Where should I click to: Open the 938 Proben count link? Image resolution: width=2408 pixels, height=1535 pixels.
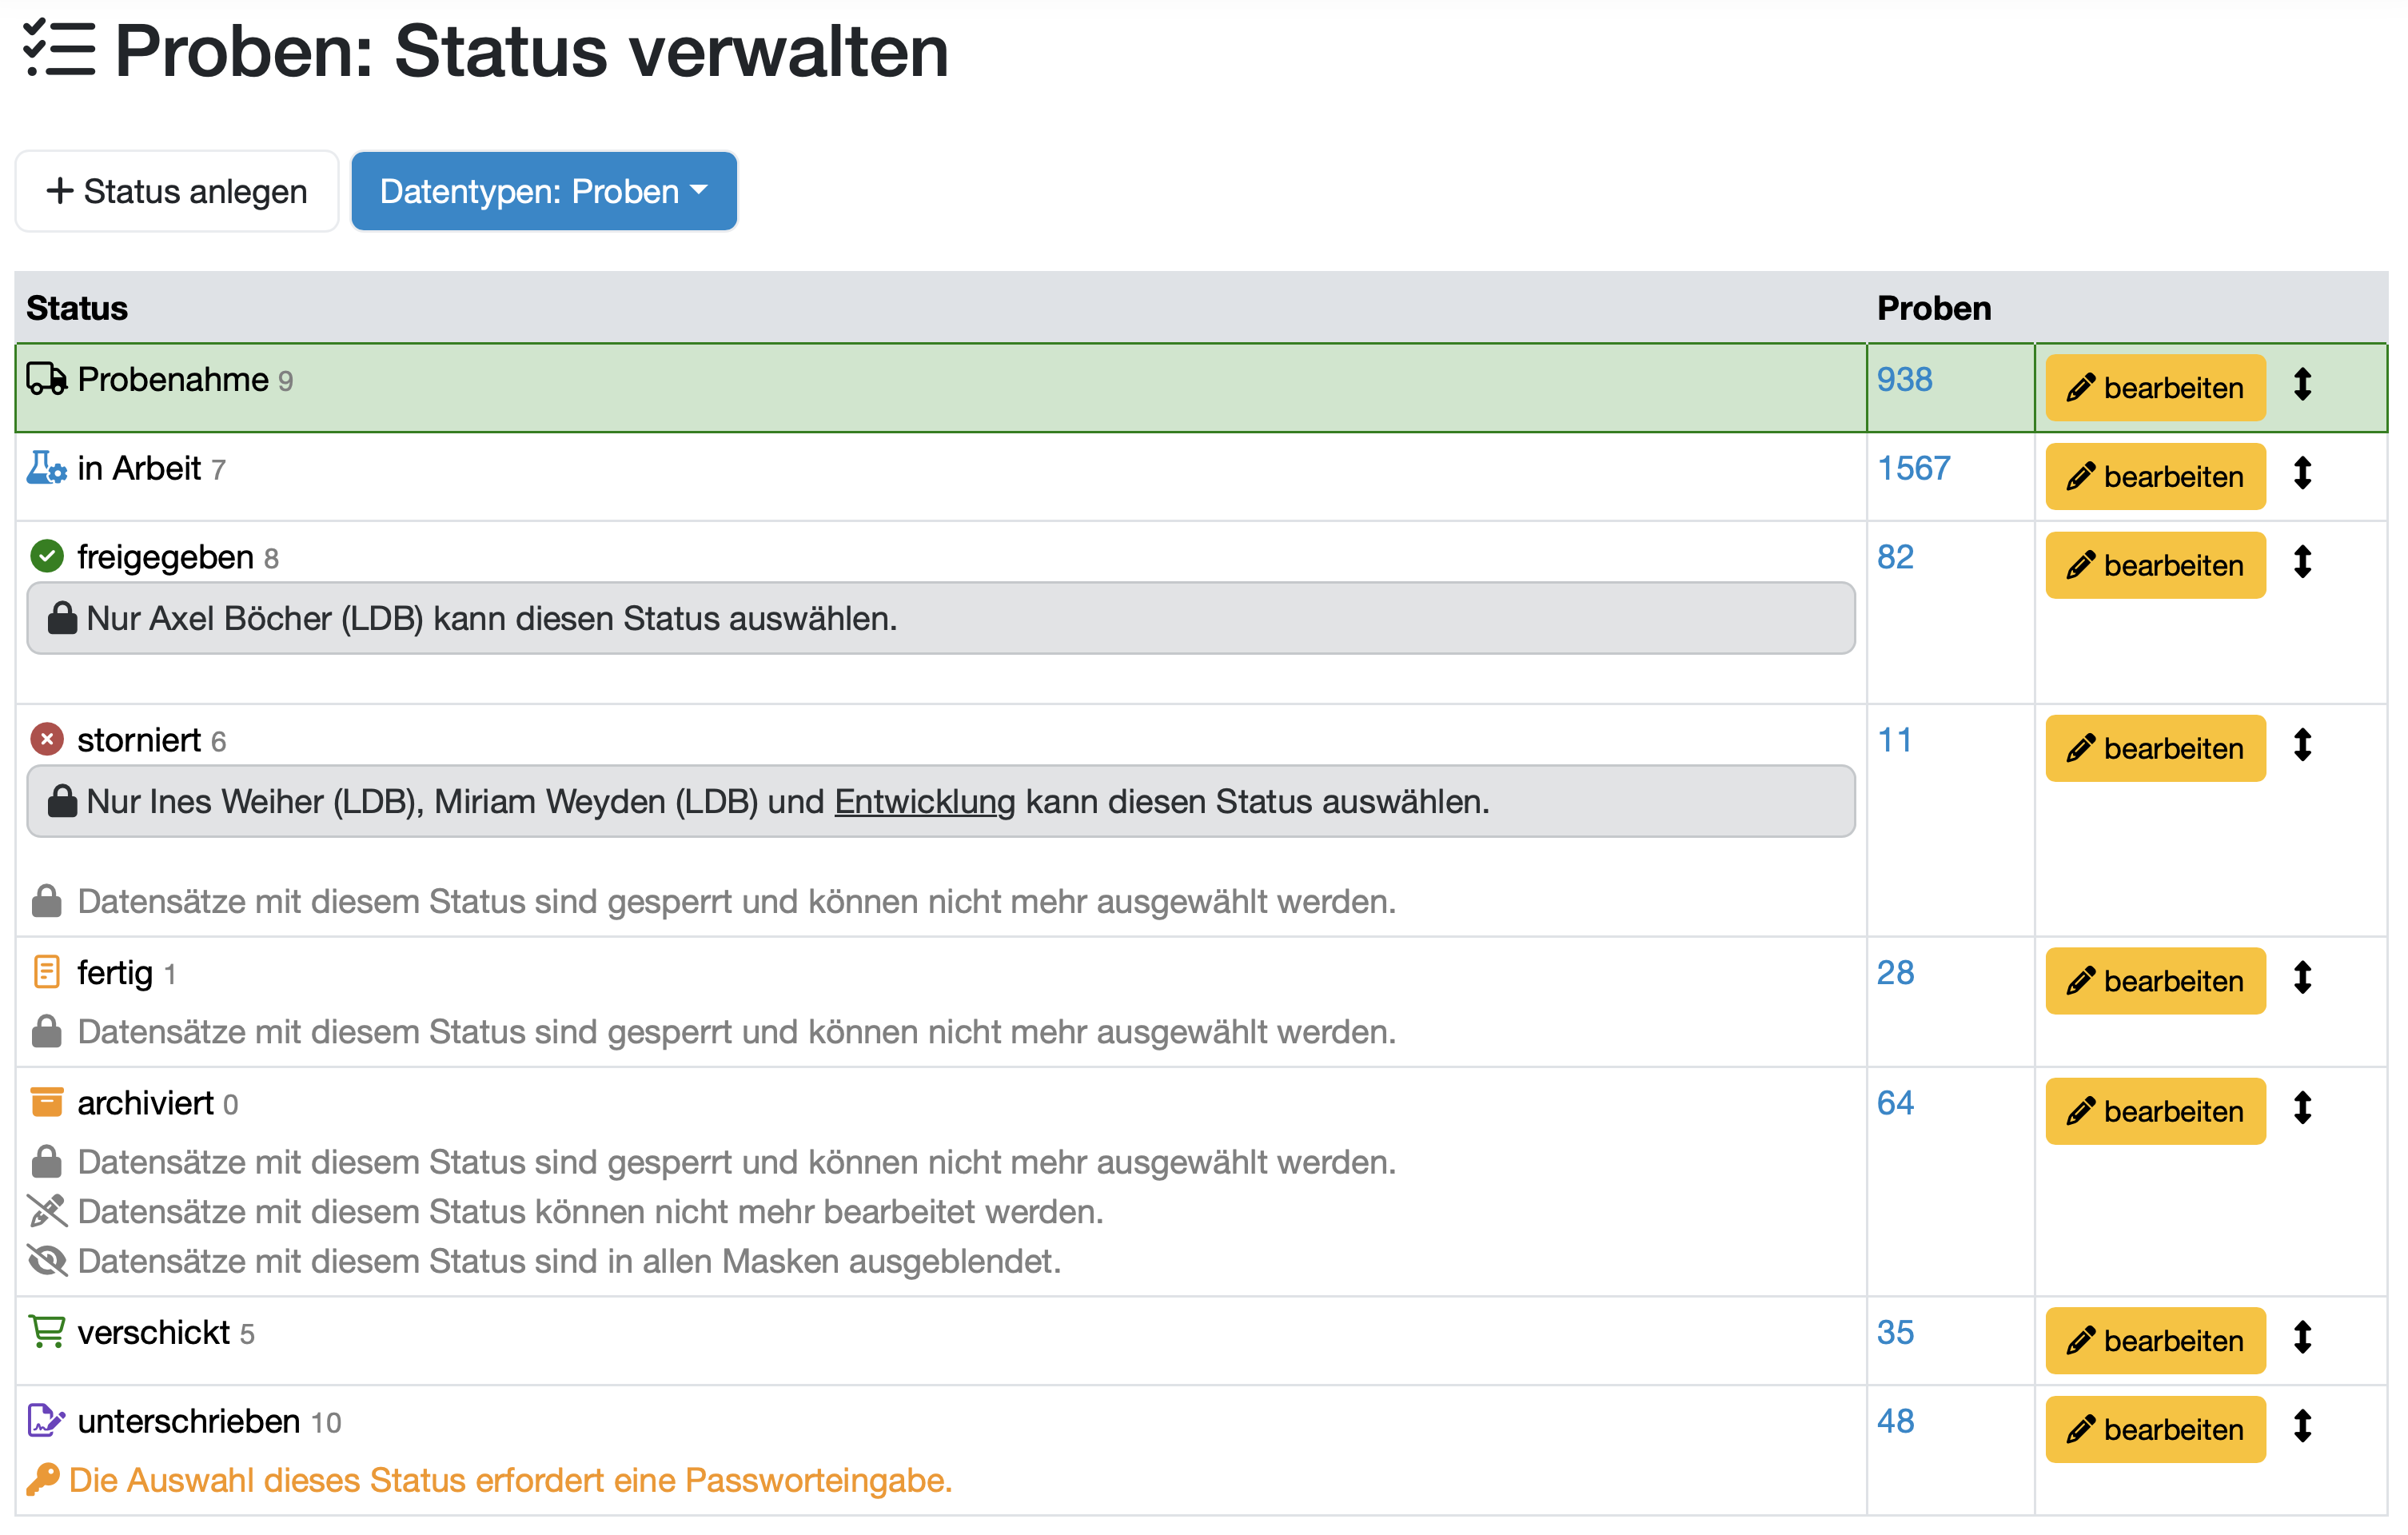(1904, 380)
